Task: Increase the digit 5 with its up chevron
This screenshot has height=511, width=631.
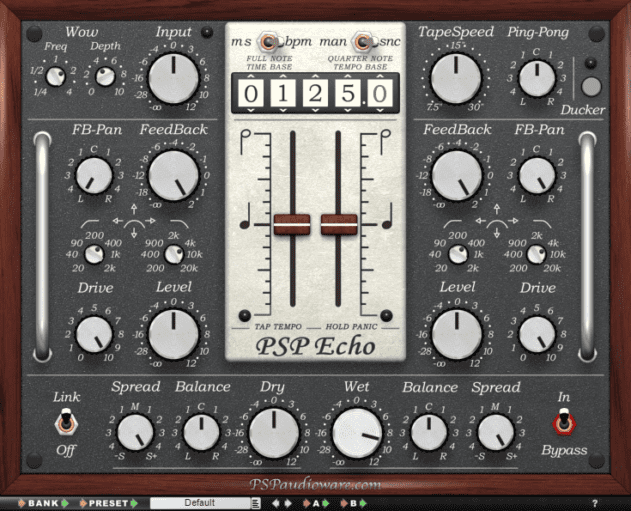Action: pyautogui.click(x=348, y=76)
